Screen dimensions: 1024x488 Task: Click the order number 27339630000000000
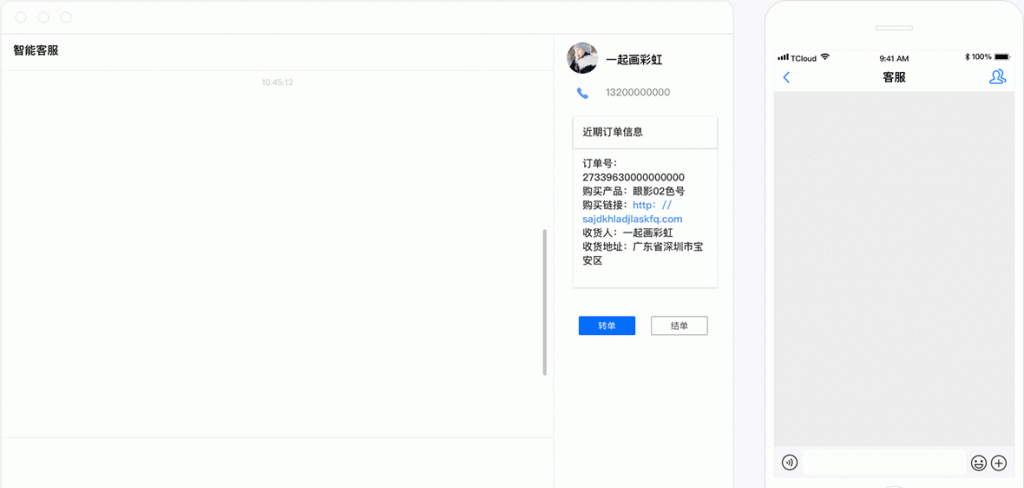[x=633, y=177]
